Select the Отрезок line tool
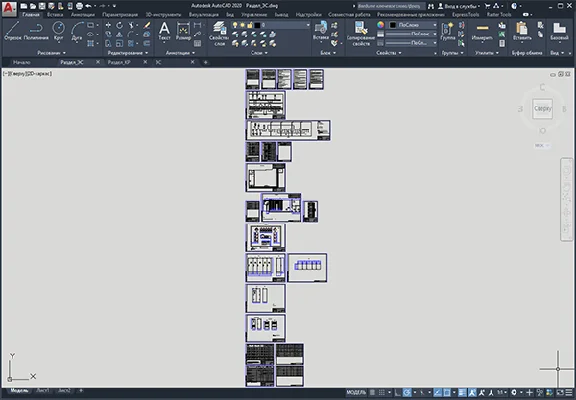 (12, 31)
